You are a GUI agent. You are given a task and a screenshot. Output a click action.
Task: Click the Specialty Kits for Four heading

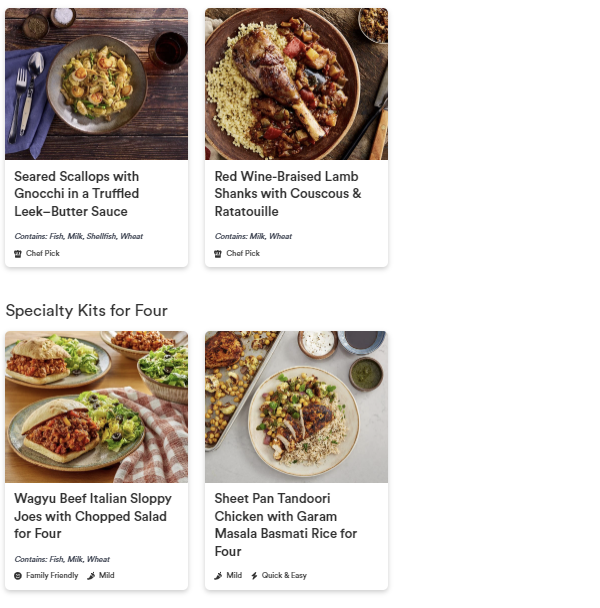87,310
